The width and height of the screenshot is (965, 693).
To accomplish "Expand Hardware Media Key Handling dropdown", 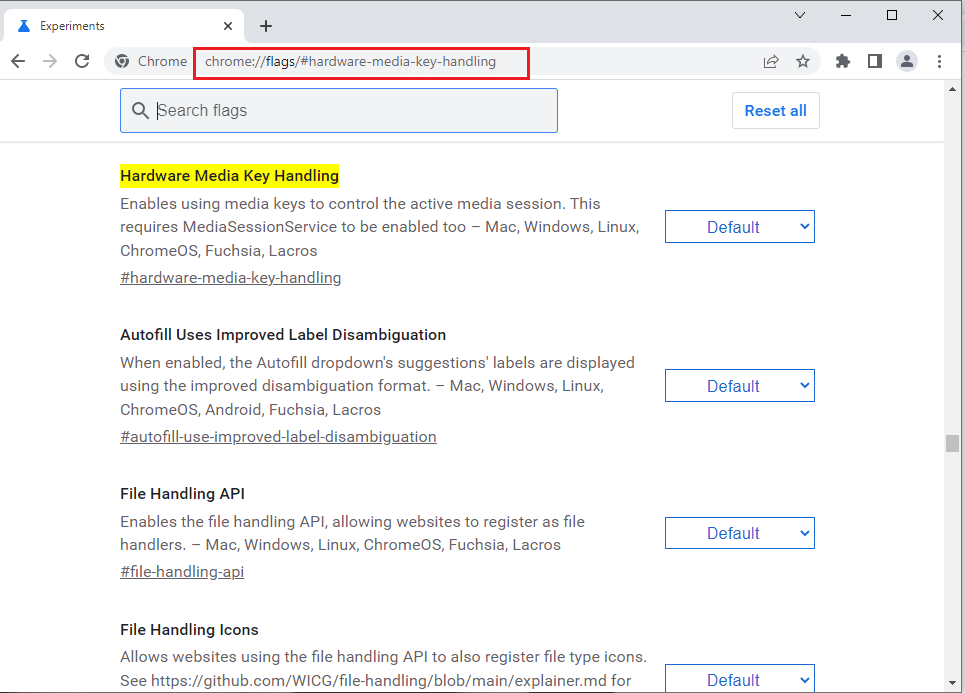I will tap(740, 227).
